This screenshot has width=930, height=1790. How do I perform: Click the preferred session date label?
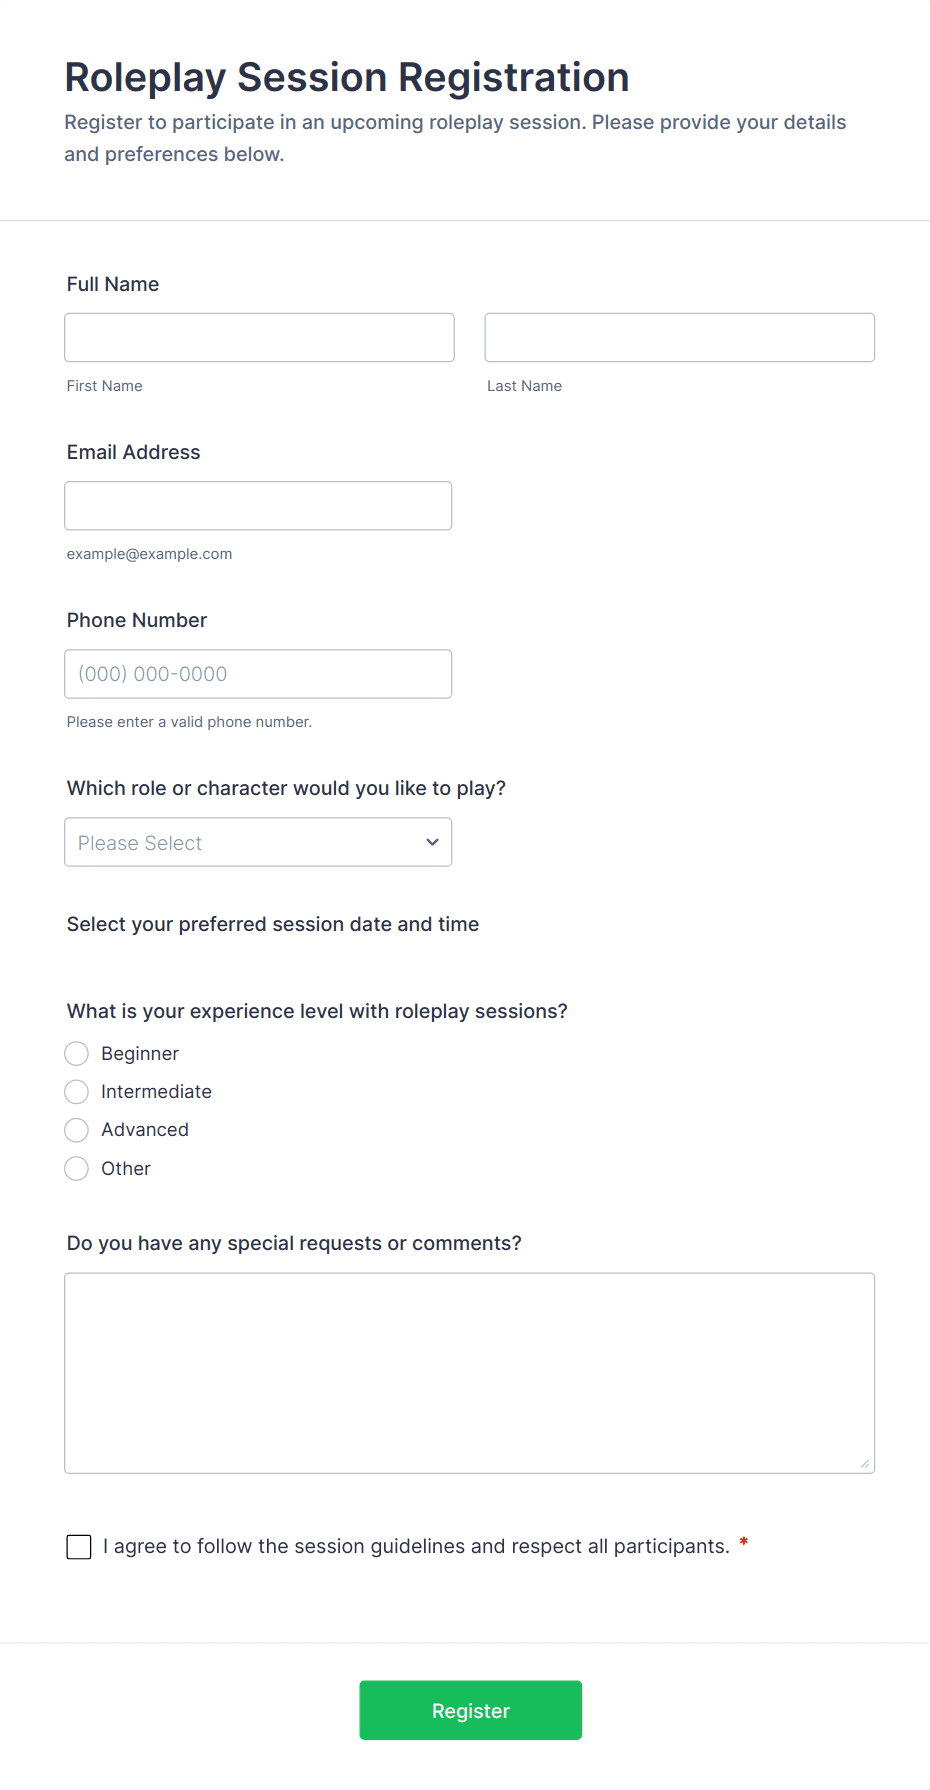[x=273, y=925]
